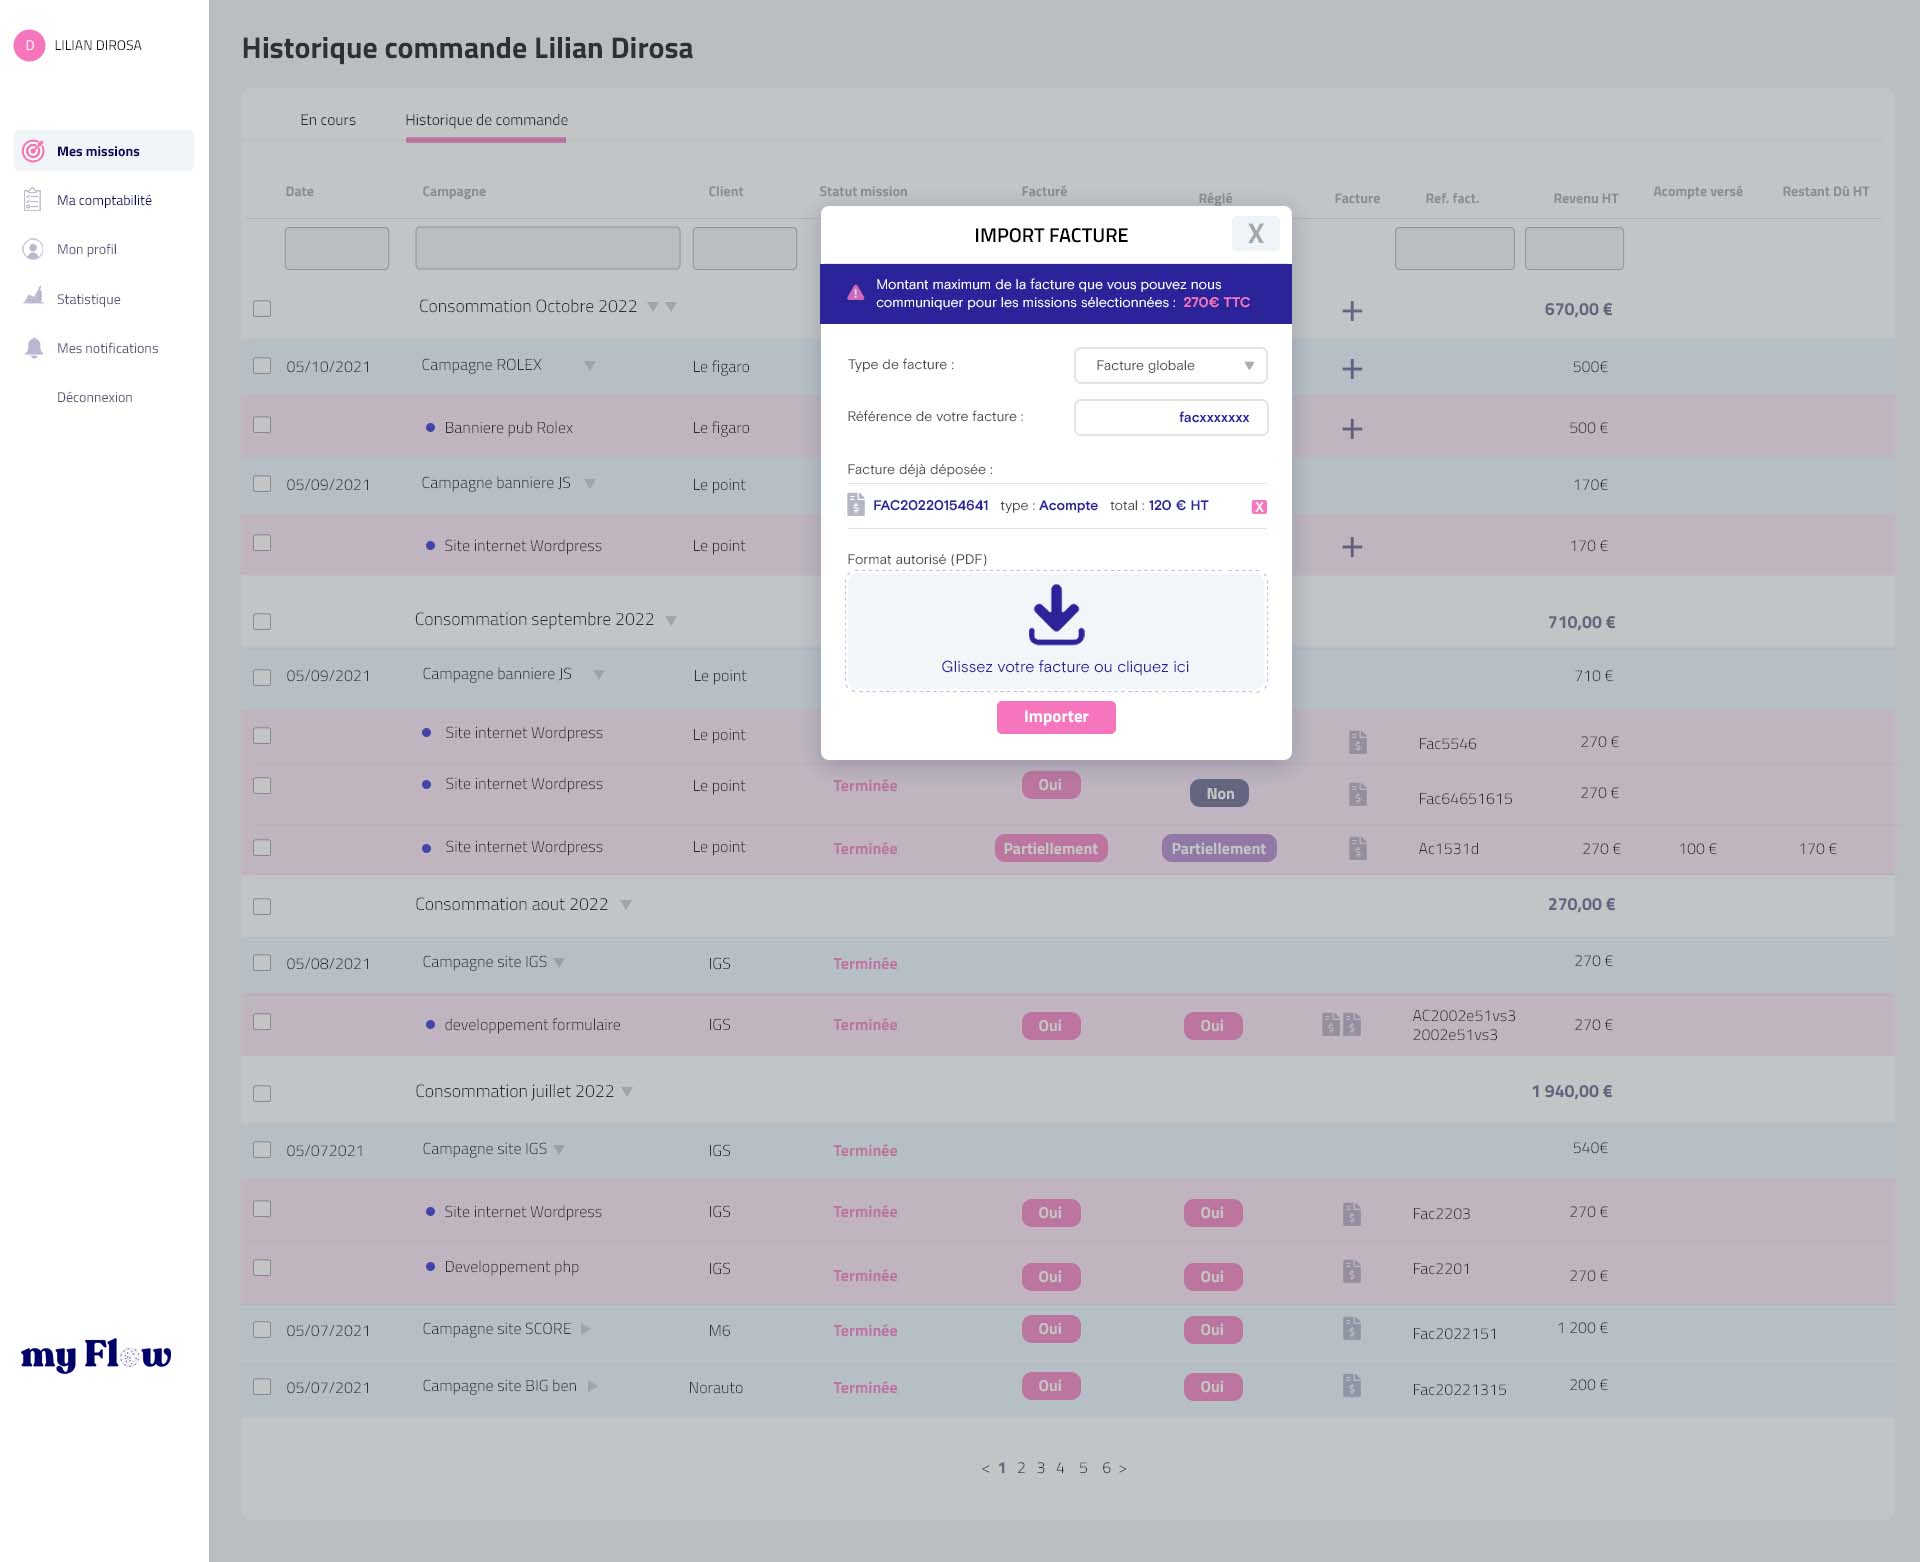1920x1562 pixels.
Task: Remove deposited invoice FAC20220154641 with pink X
Action: (x=1259, y=507)
